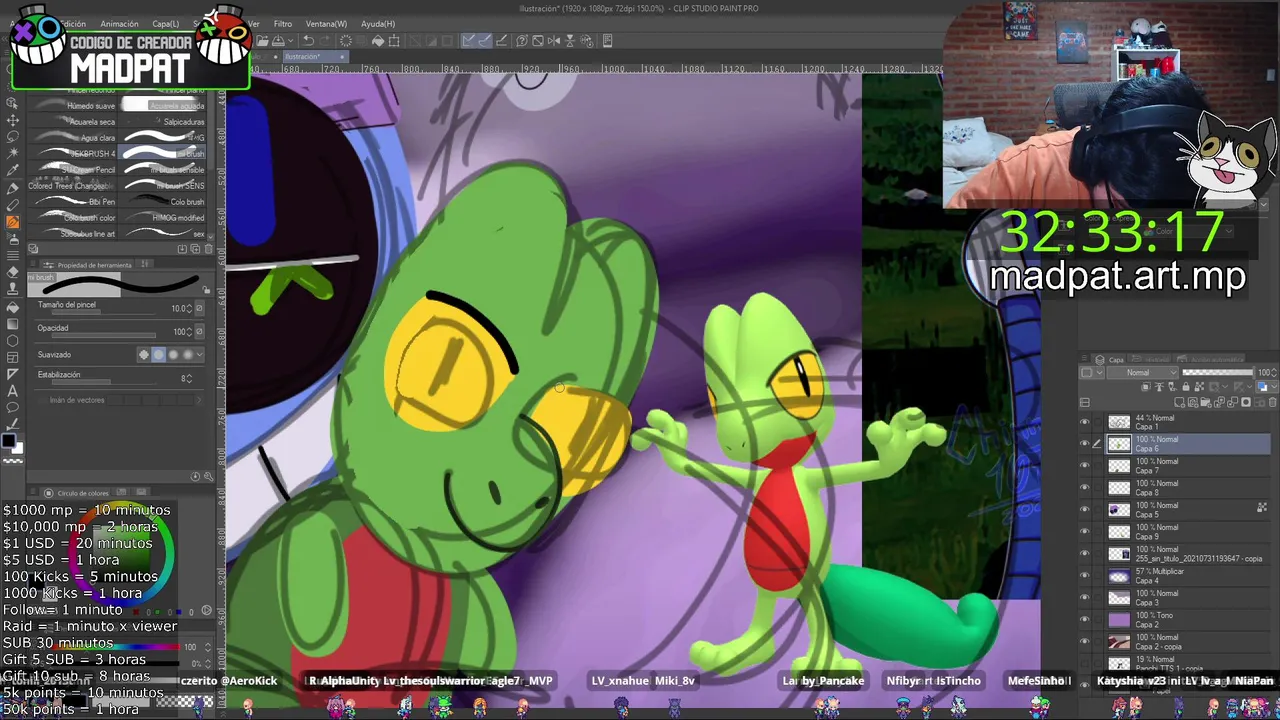Viewport: 1280px width, 720px height.
Task: Click the delete layer trash icon
Action: [x=1273, y=402]
